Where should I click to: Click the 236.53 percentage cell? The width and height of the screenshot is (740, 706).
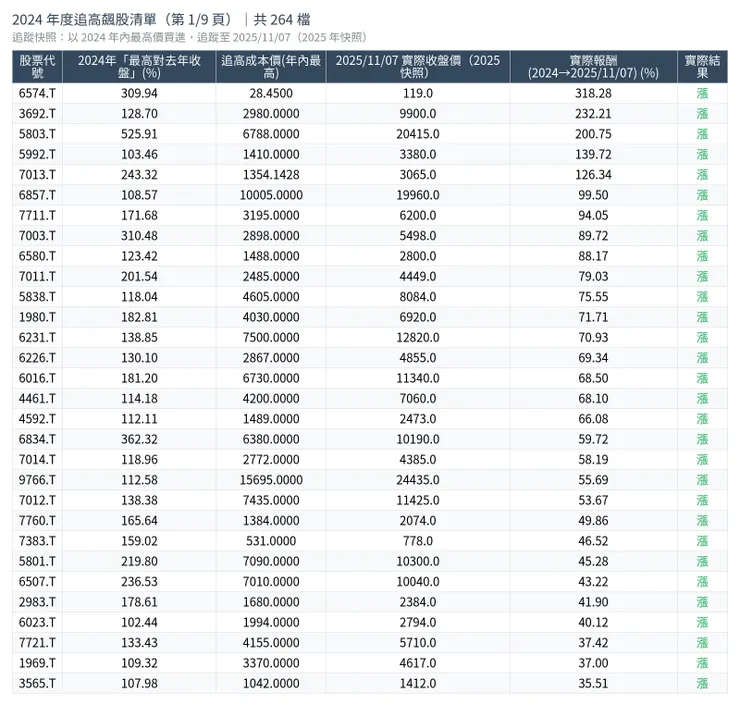(x=139, y=581)
